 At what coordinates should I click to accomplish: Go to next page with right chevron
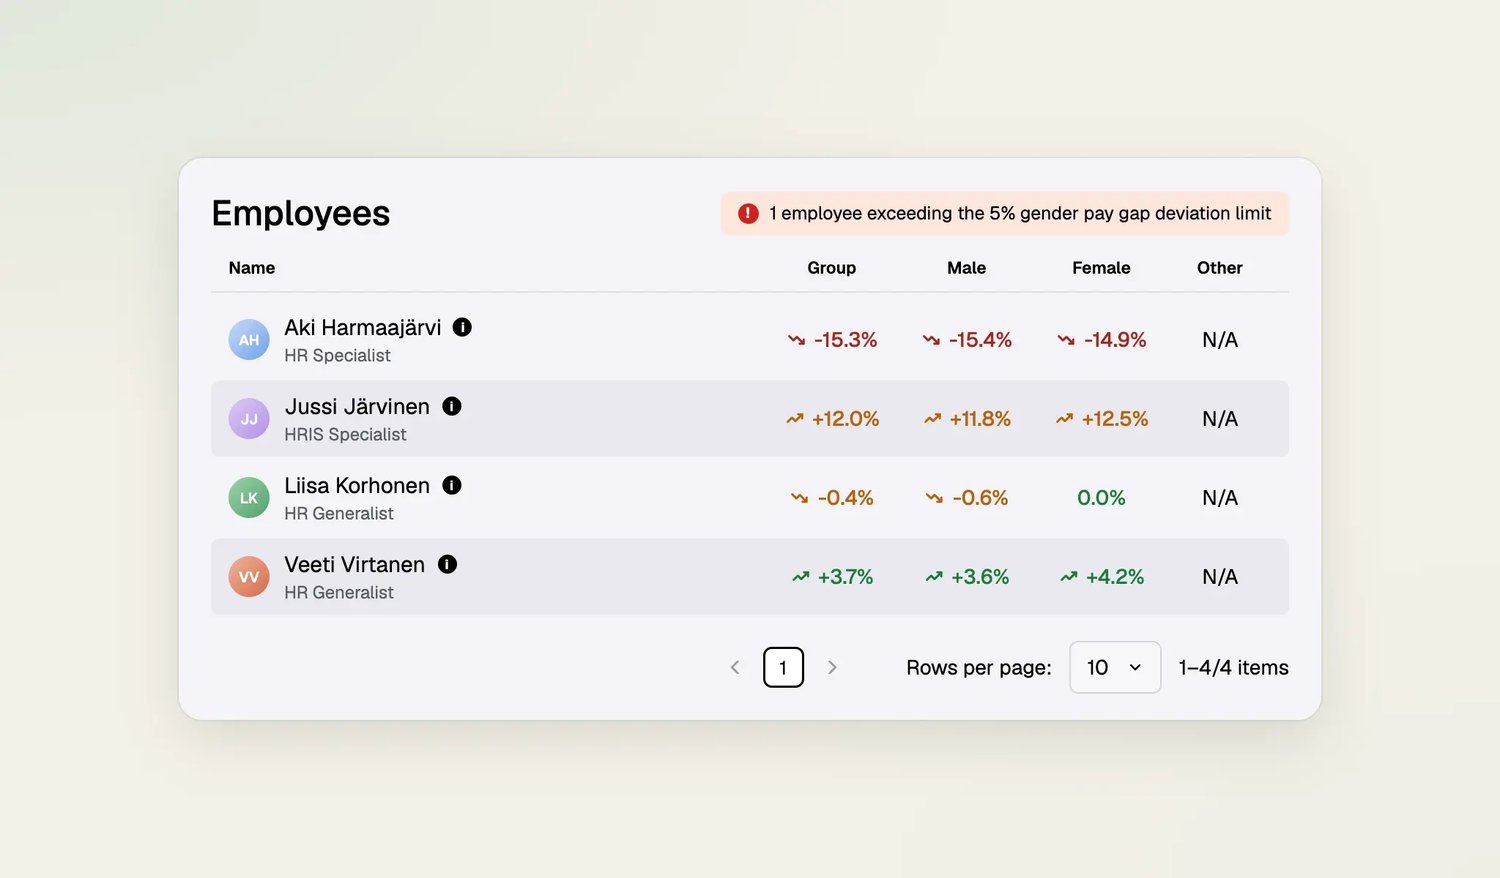click(x=832, y=667)
